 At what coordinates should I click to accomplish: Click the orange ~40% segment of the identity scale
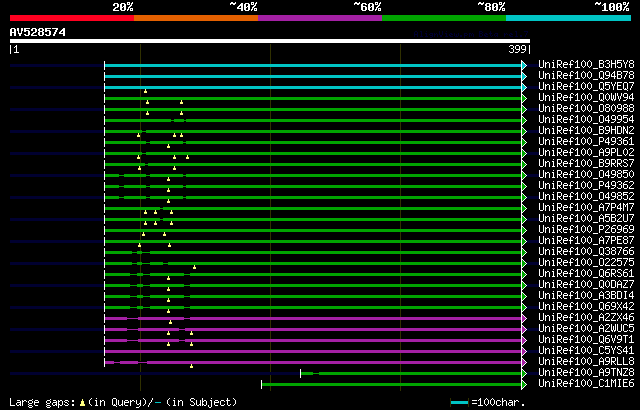(x=196, y=18)
